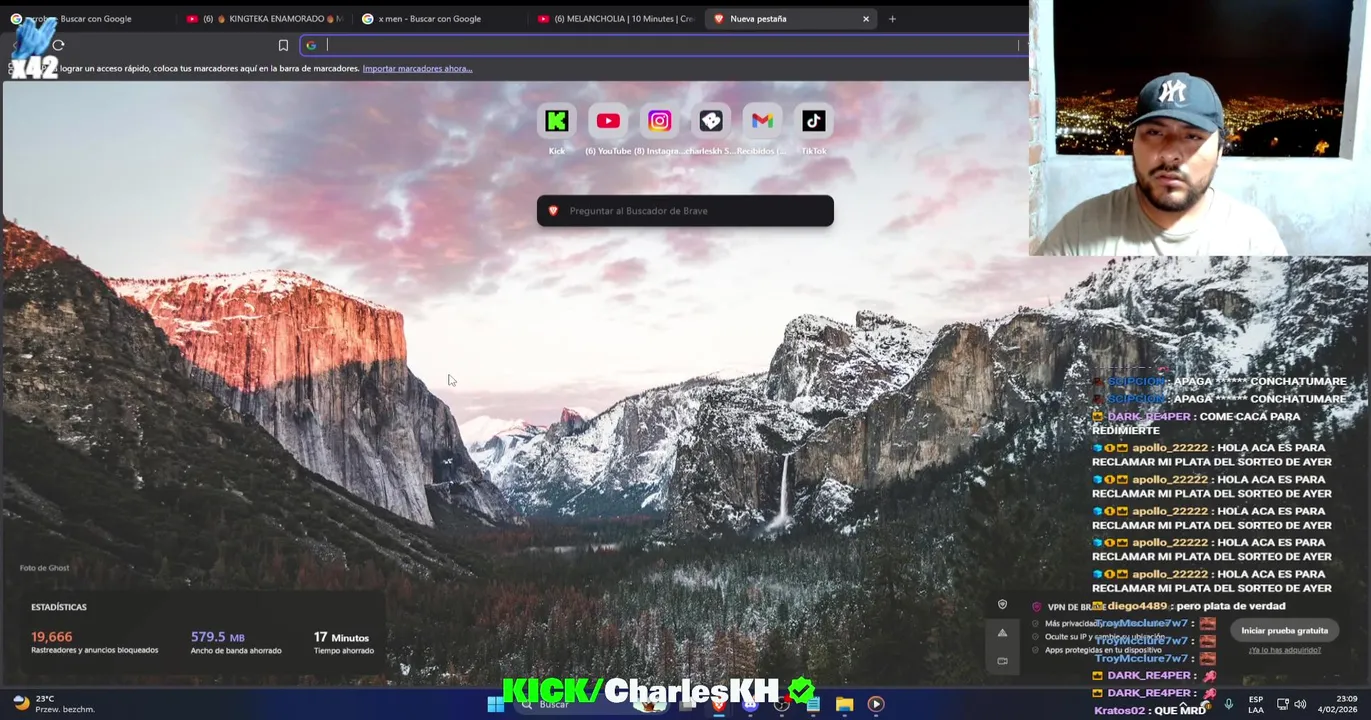Open the Gmail Recibidos shortcut tile

762,121
